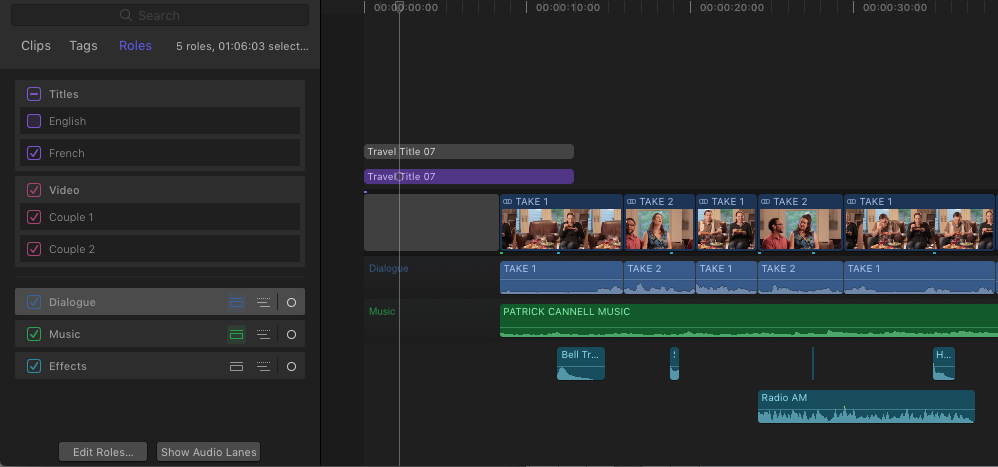The image size is (998, 467).
Task: Focus the Dialogue role circle button
Action: 291,302
